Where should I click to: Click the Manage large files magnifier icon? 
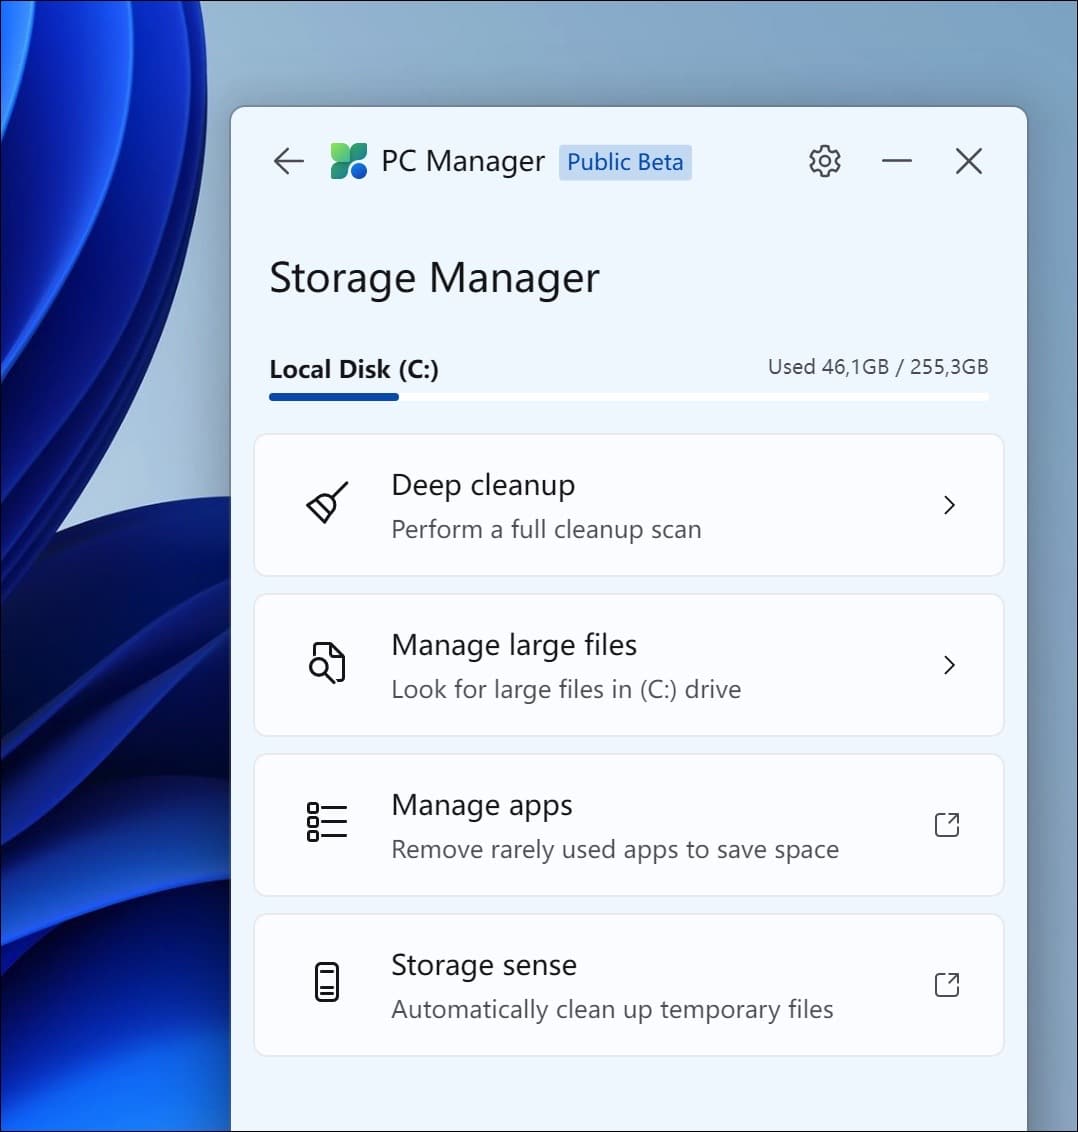tap(328, 664)
